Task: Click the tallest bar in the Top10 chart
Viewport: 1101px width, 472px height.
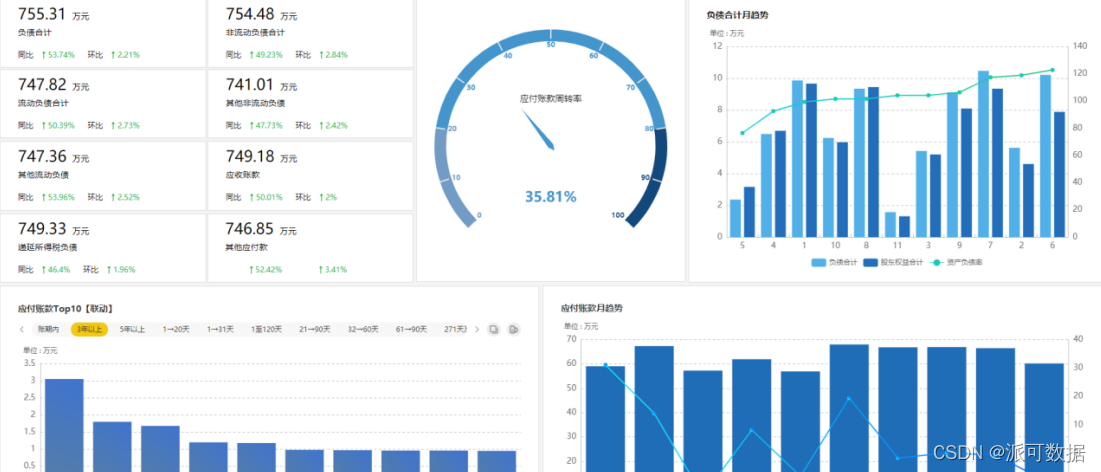Action: pos(64,425)
